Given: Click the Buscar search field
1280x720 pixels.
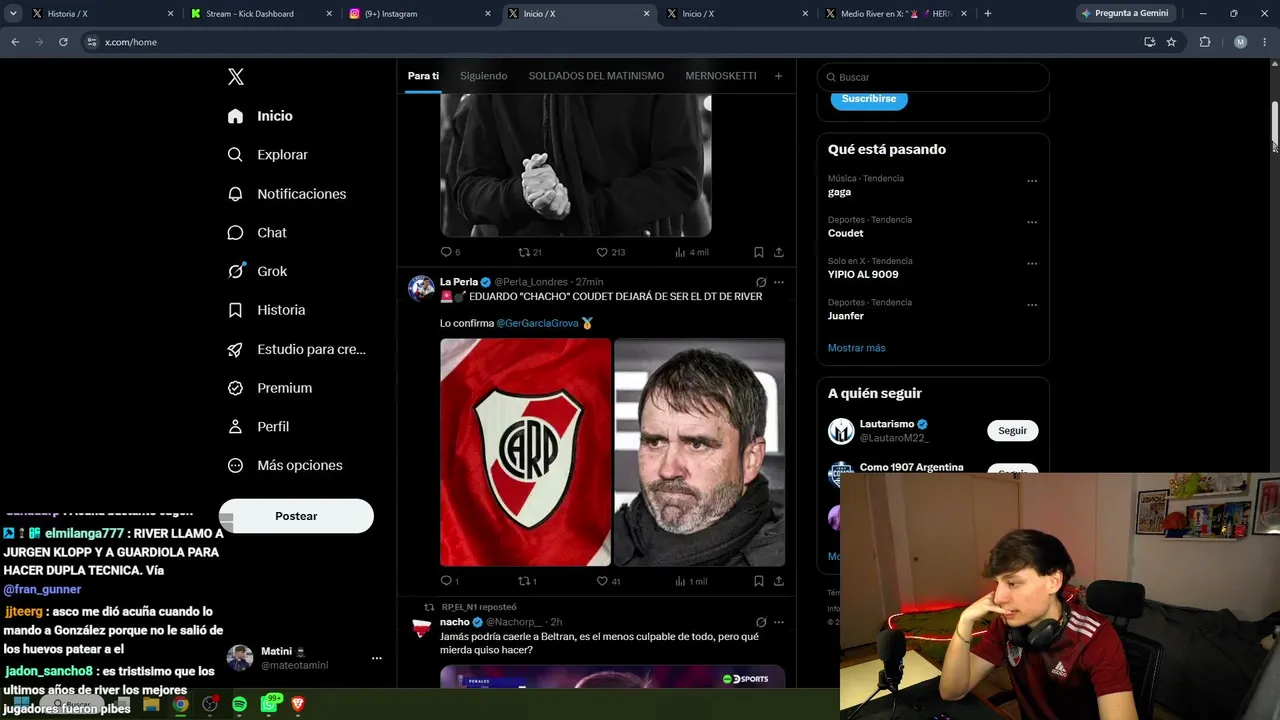Looking at the screenshot, I should pos(933,77).
